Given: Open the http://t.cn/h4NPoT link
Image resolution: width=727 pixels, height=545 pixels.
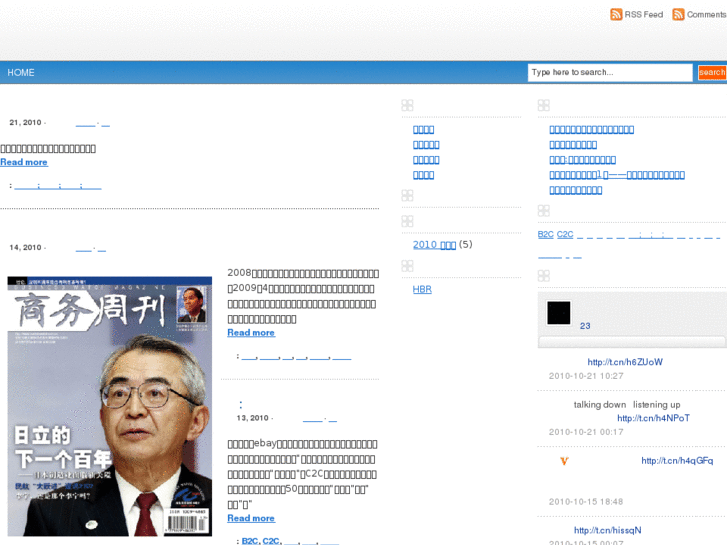Looking at the screenshot, I should click(x=653, y=418).
